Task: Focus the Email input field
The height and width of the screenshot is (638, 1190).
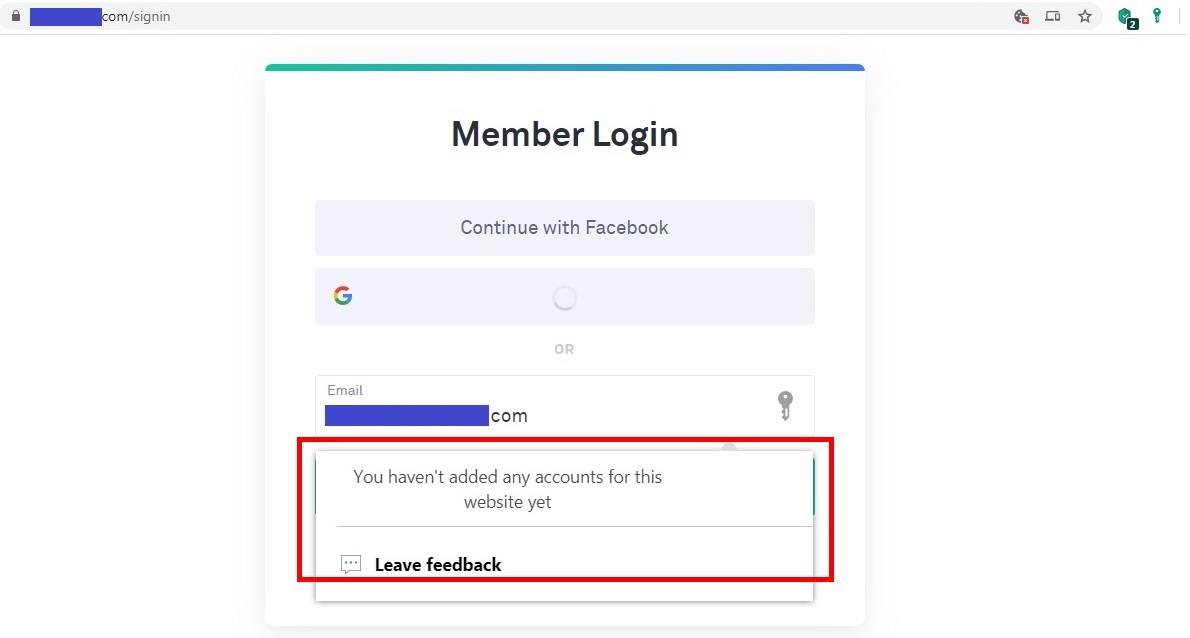Action: tap(565, 405)
